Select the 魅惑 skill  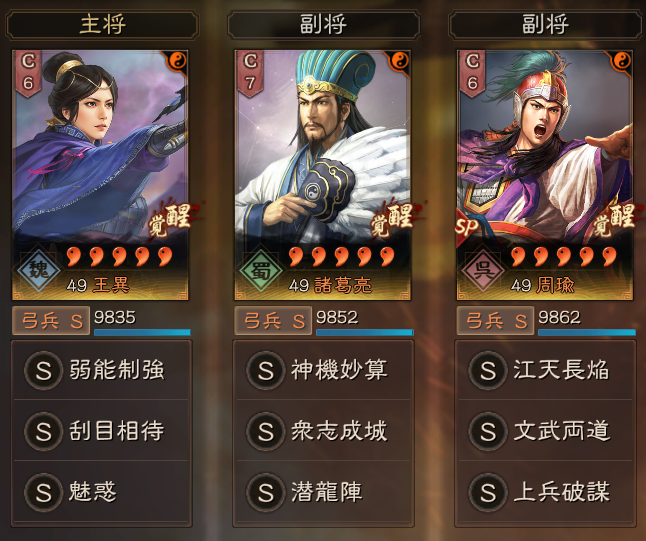pos(101,492)
